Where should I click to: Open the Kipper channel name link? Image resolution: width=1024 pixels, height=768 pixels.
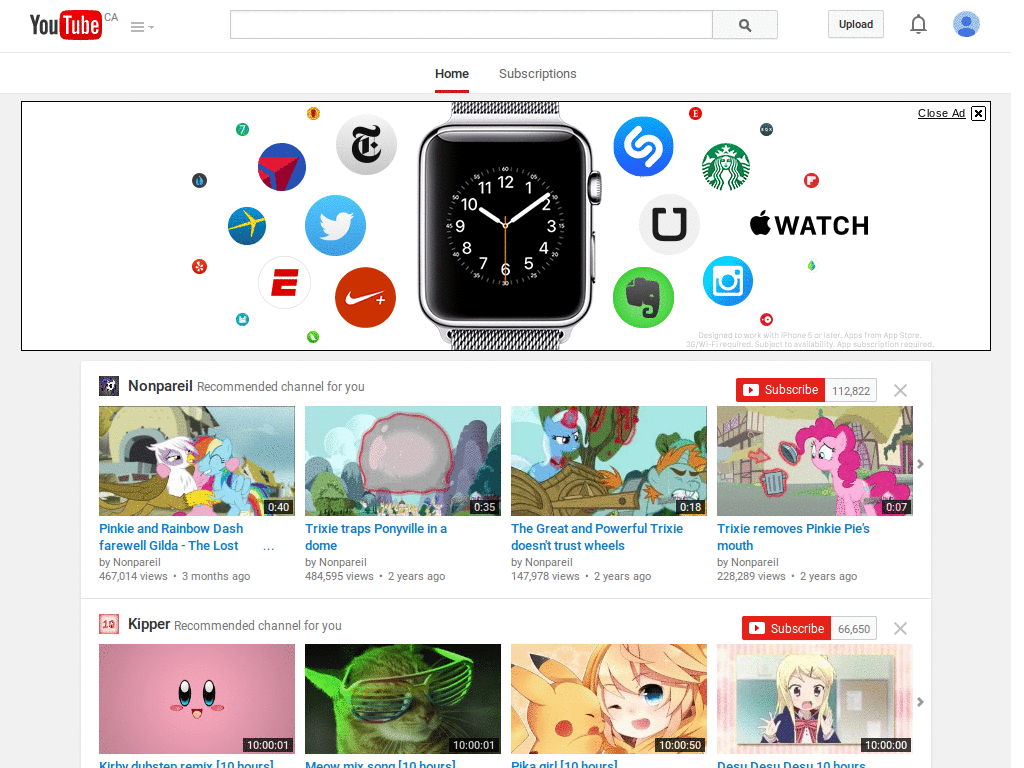pyautogui.click(x=149, y=624)
